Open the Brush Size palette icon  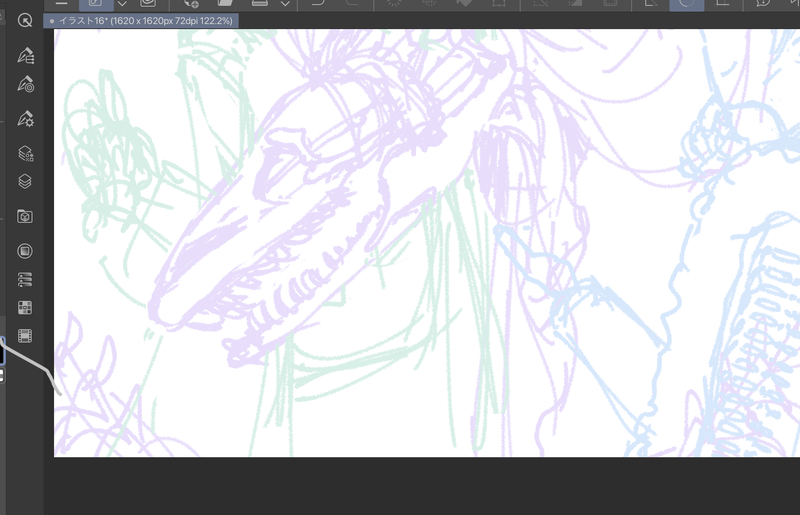(x=26, y=84)
